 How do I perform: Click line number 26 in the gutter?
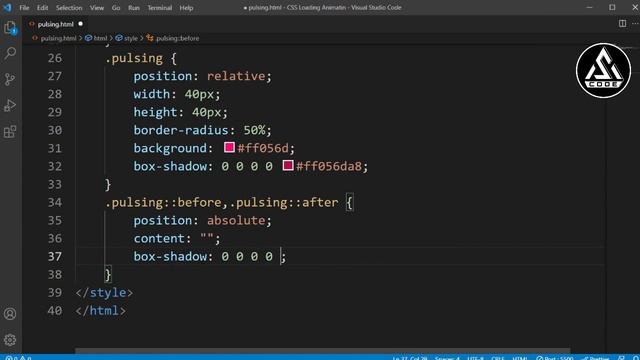[x=55, y=58]
